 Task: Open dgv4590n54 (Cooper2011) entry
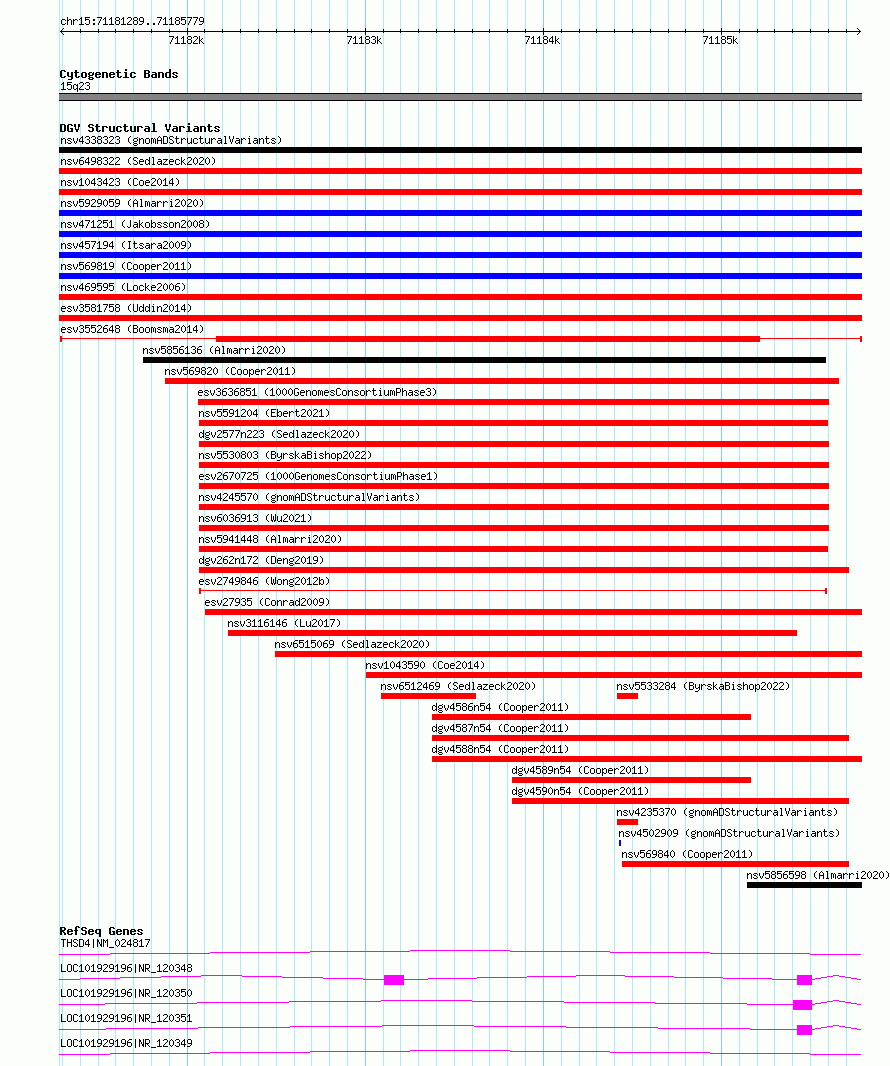click(x=581, y=793)
